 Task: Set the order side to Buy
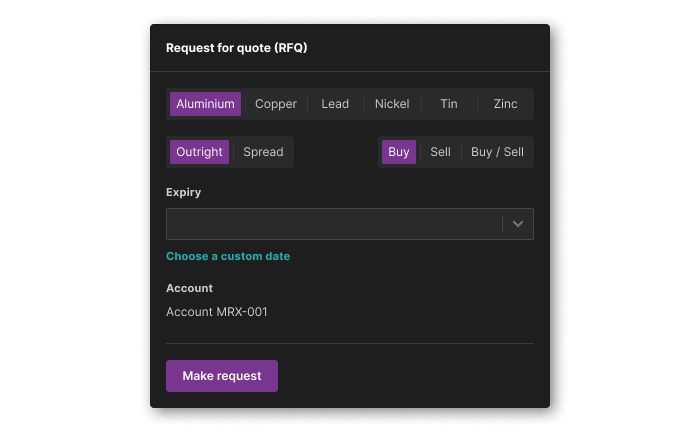[399, 152]
